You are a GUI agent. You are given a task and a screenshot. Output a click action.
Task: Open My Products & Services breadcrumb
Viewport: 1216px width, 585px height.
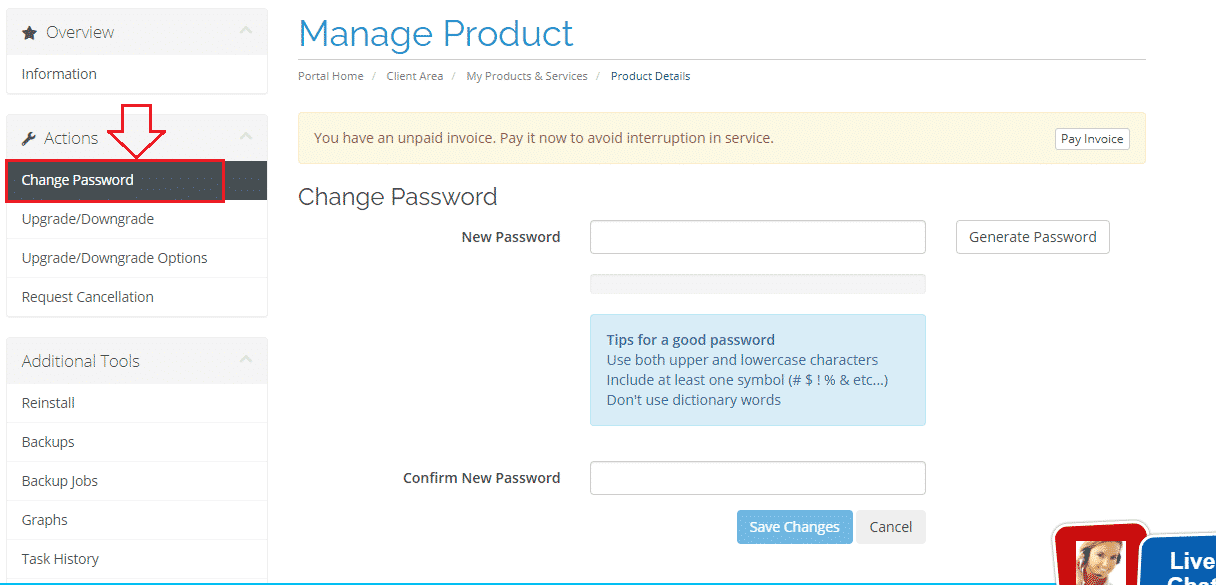tap(527, 76)
